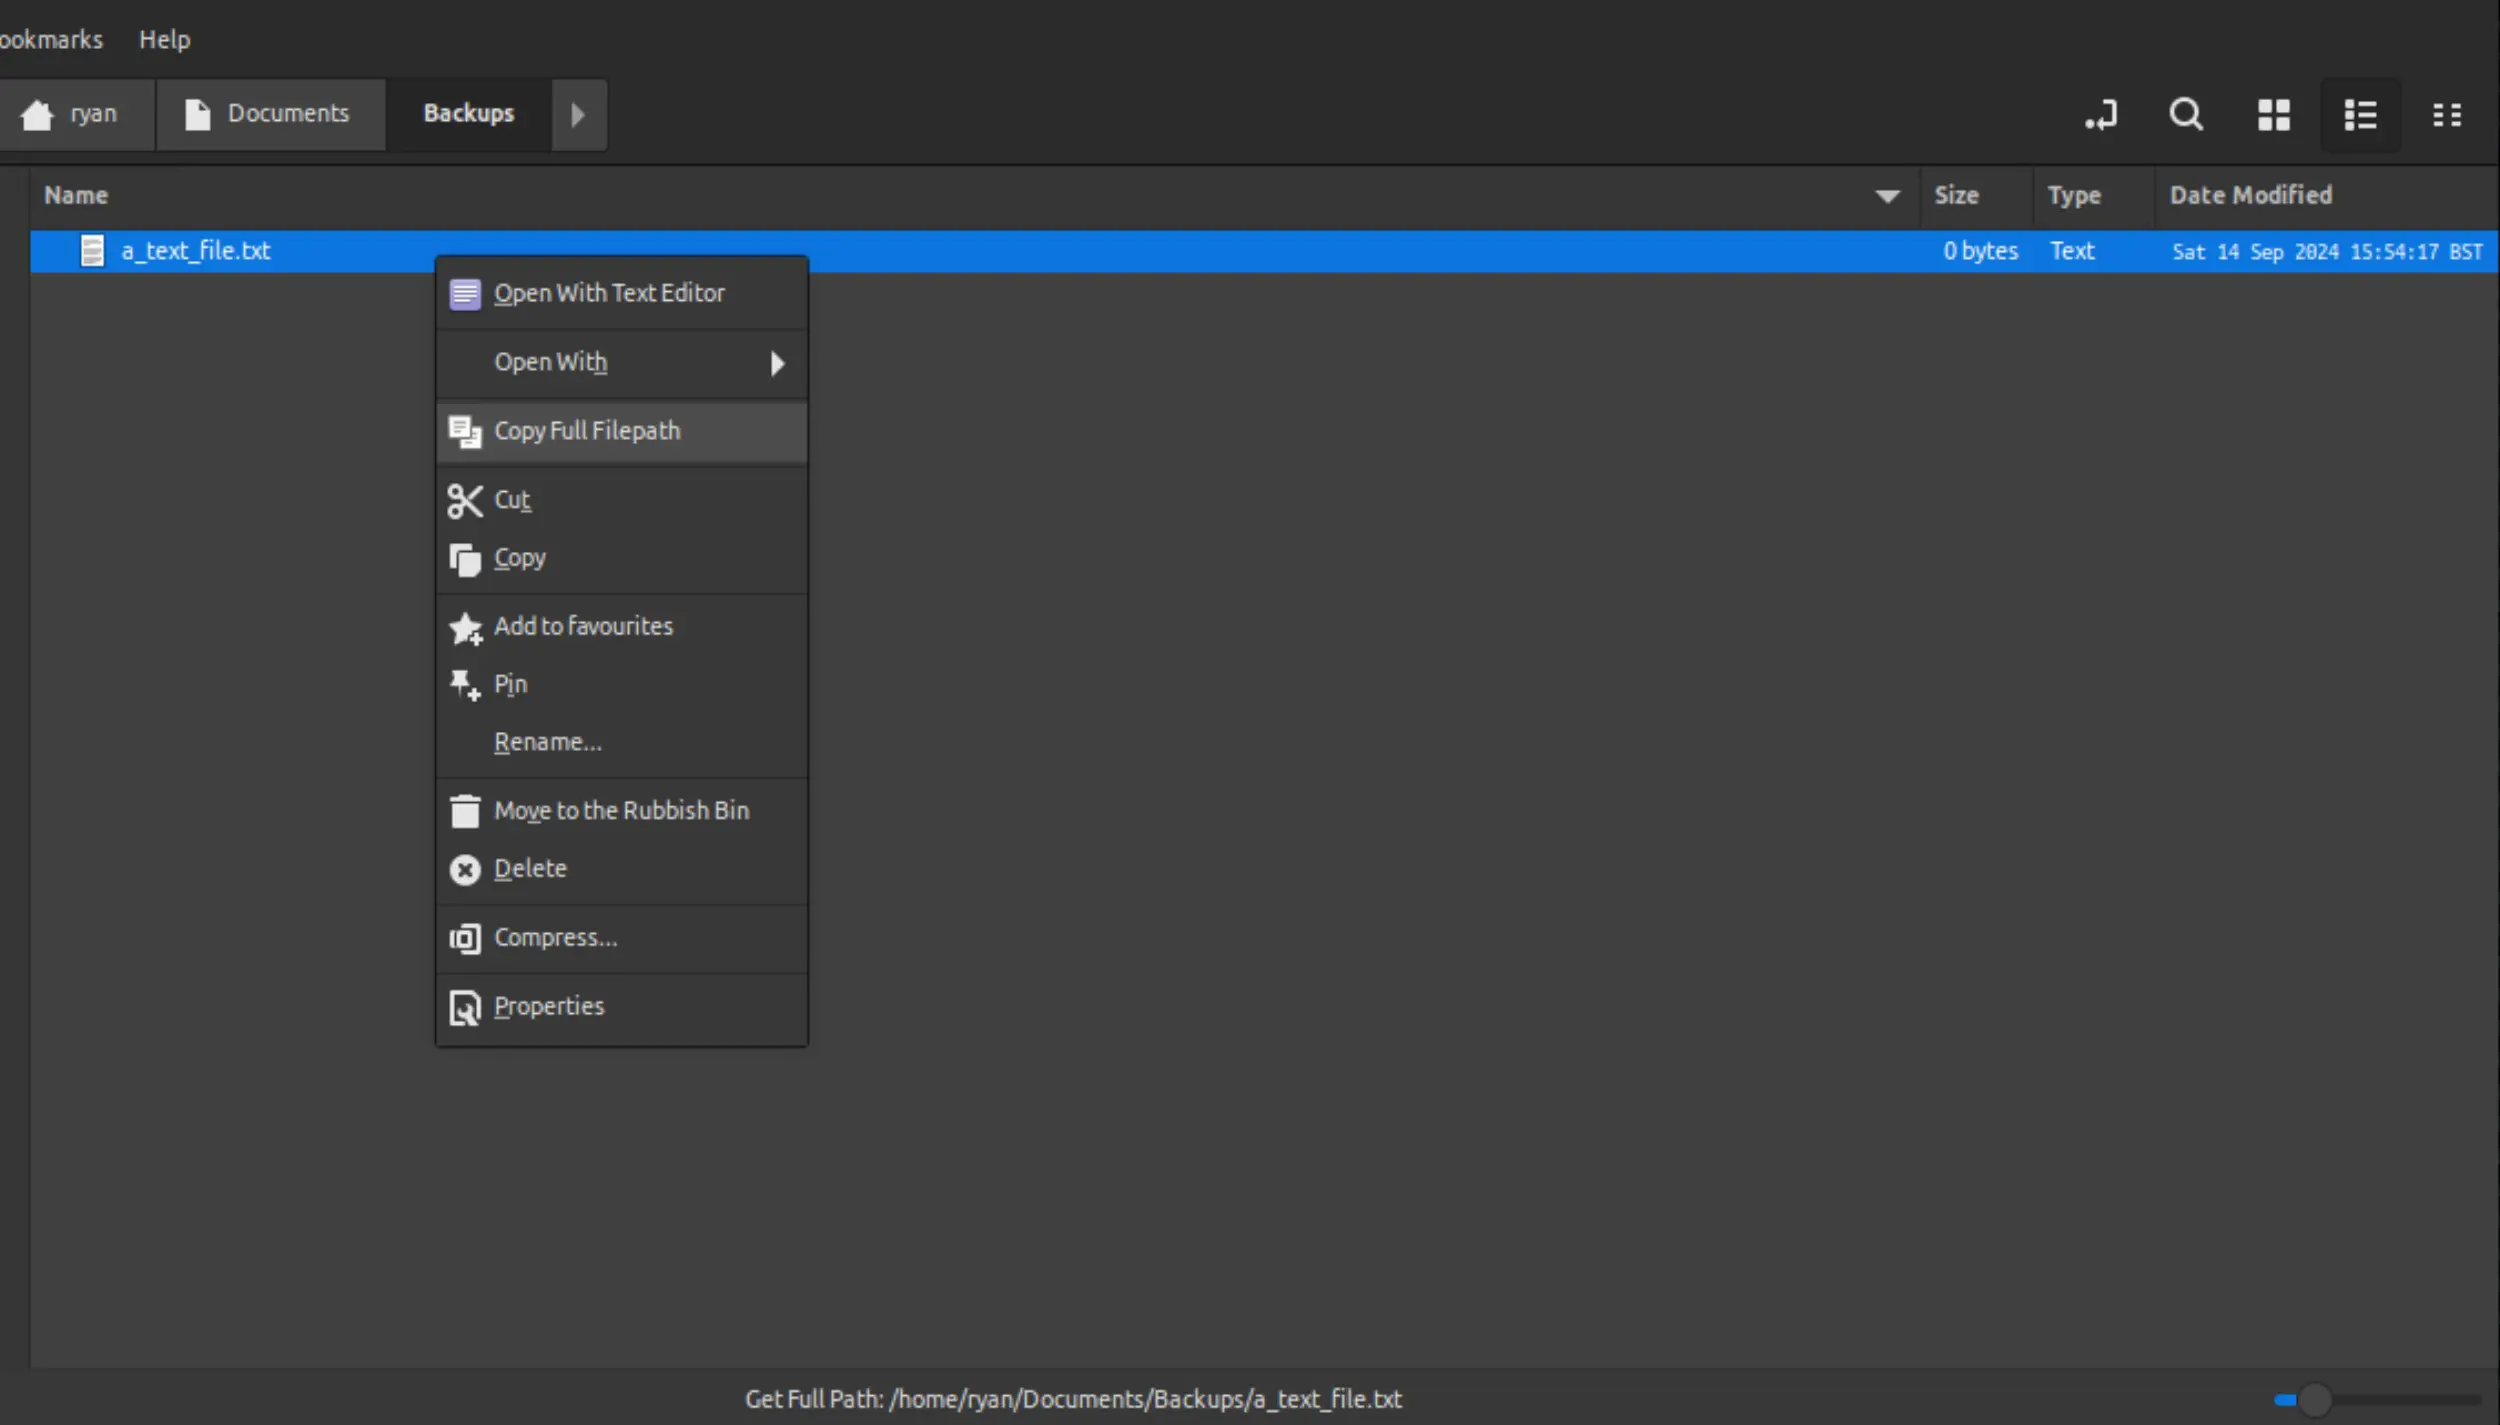Screen dimensions: 2500x1425
Task: Pin the selected file
Action: [511, 683]
